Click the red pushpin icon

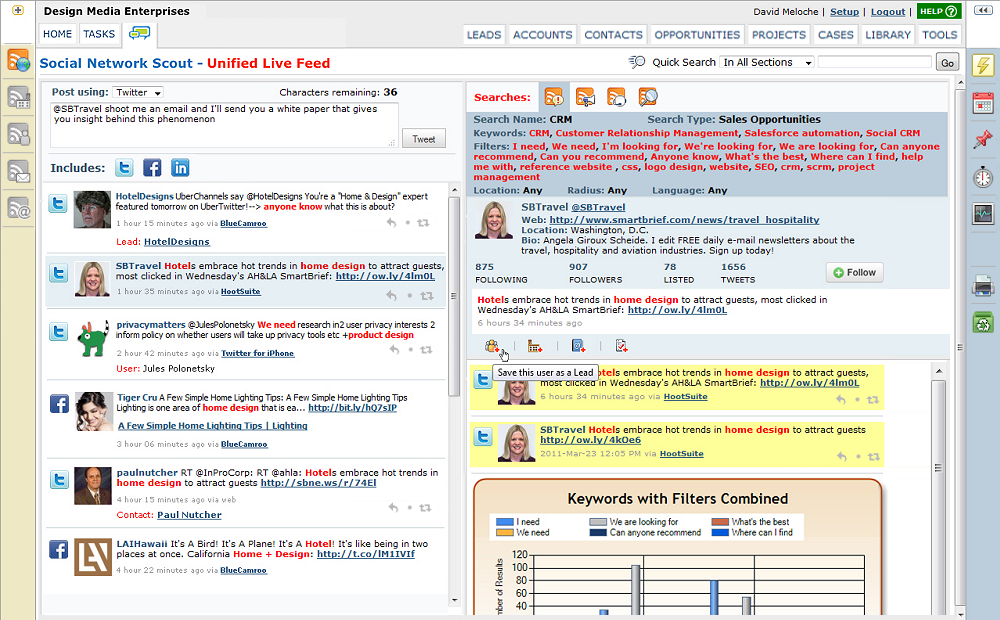(983, 139)
